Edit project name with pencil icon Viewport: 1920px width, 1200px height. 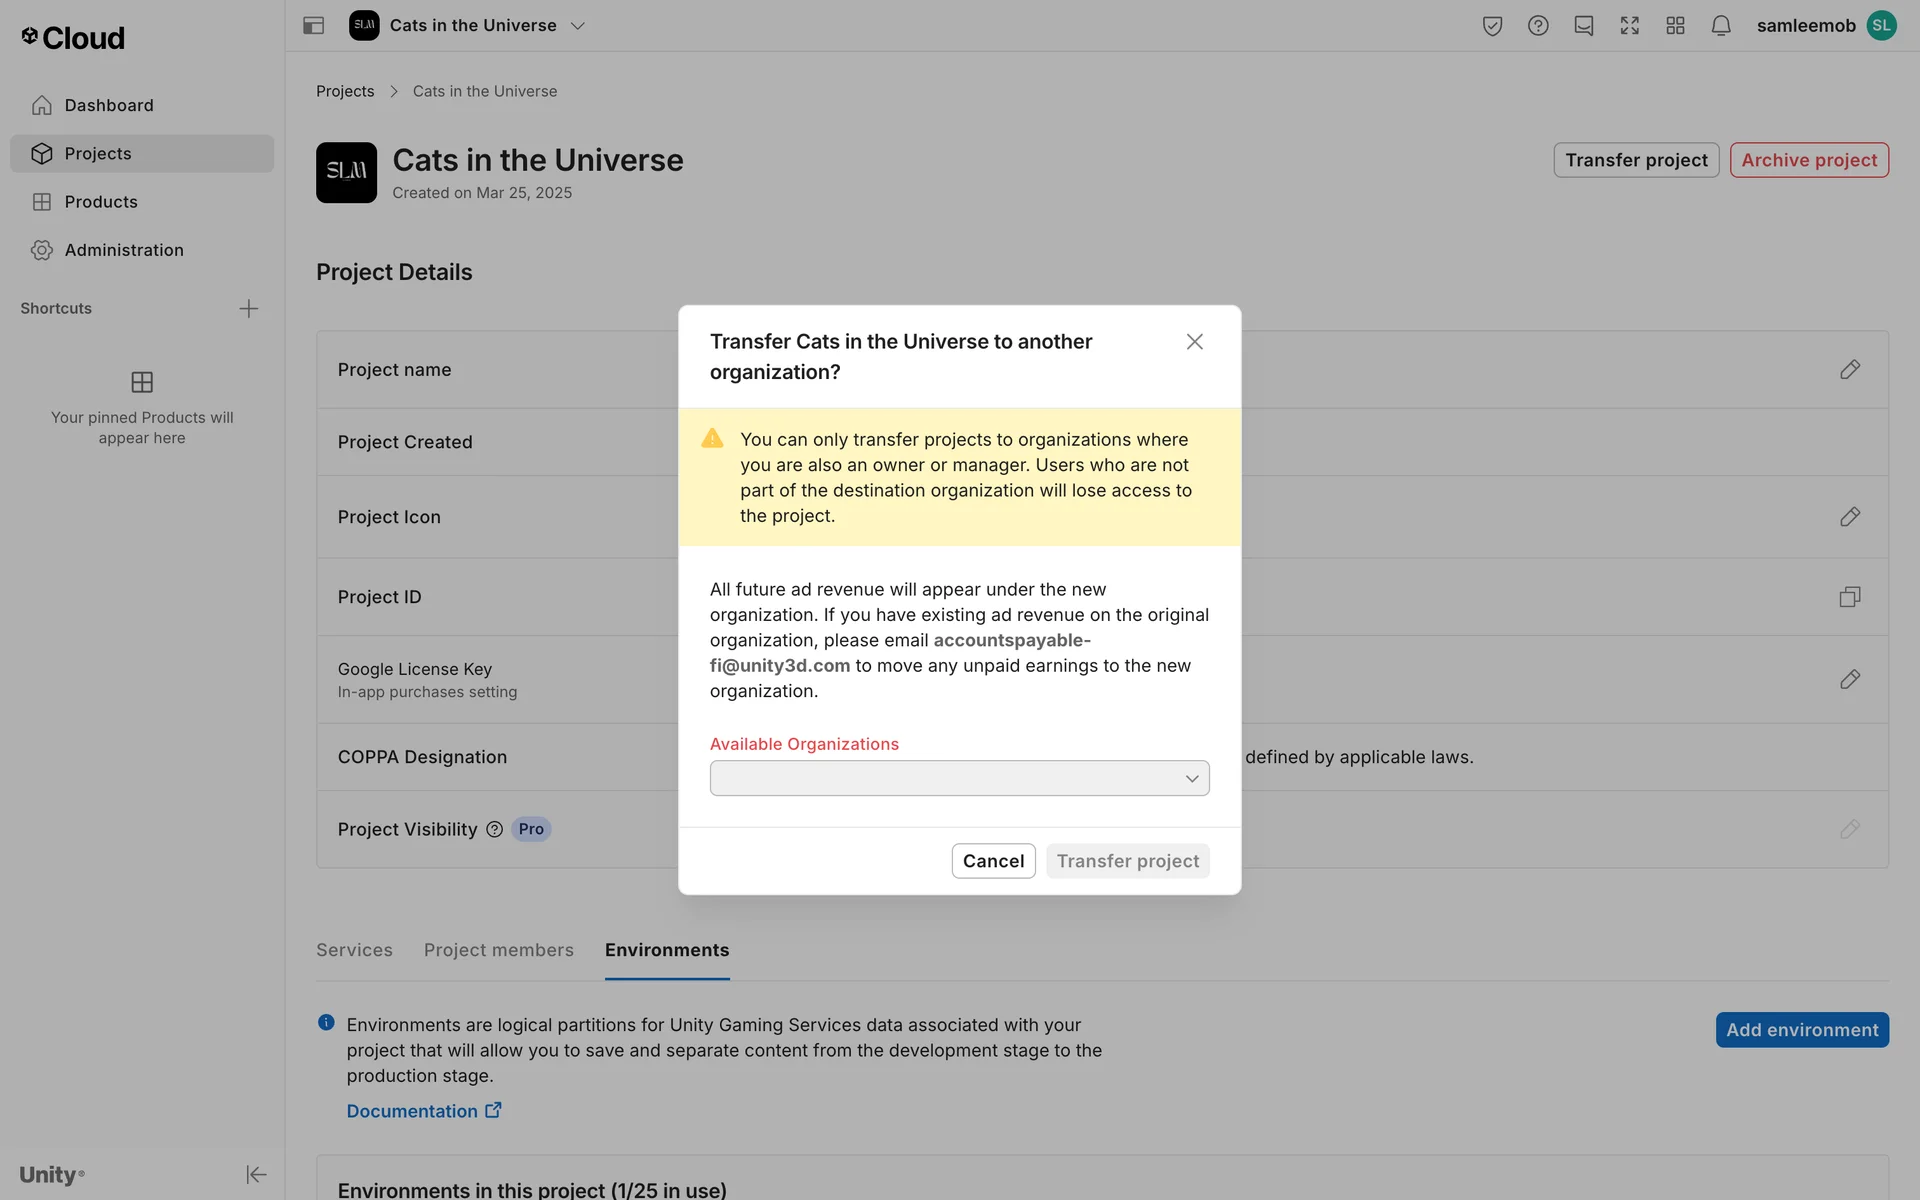click(1849, 370)
